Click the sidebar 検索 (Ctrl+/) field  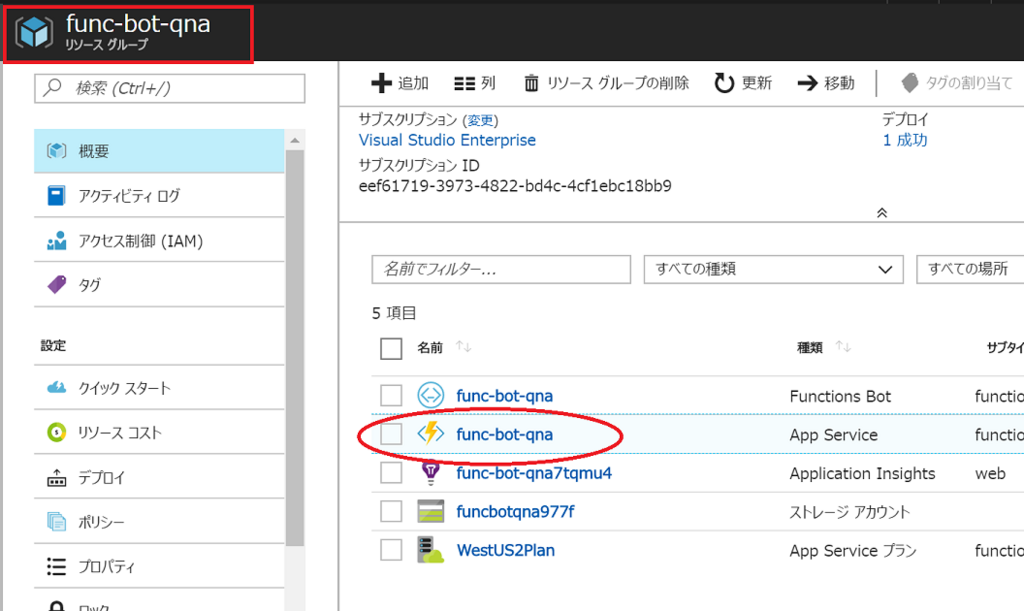170,88
